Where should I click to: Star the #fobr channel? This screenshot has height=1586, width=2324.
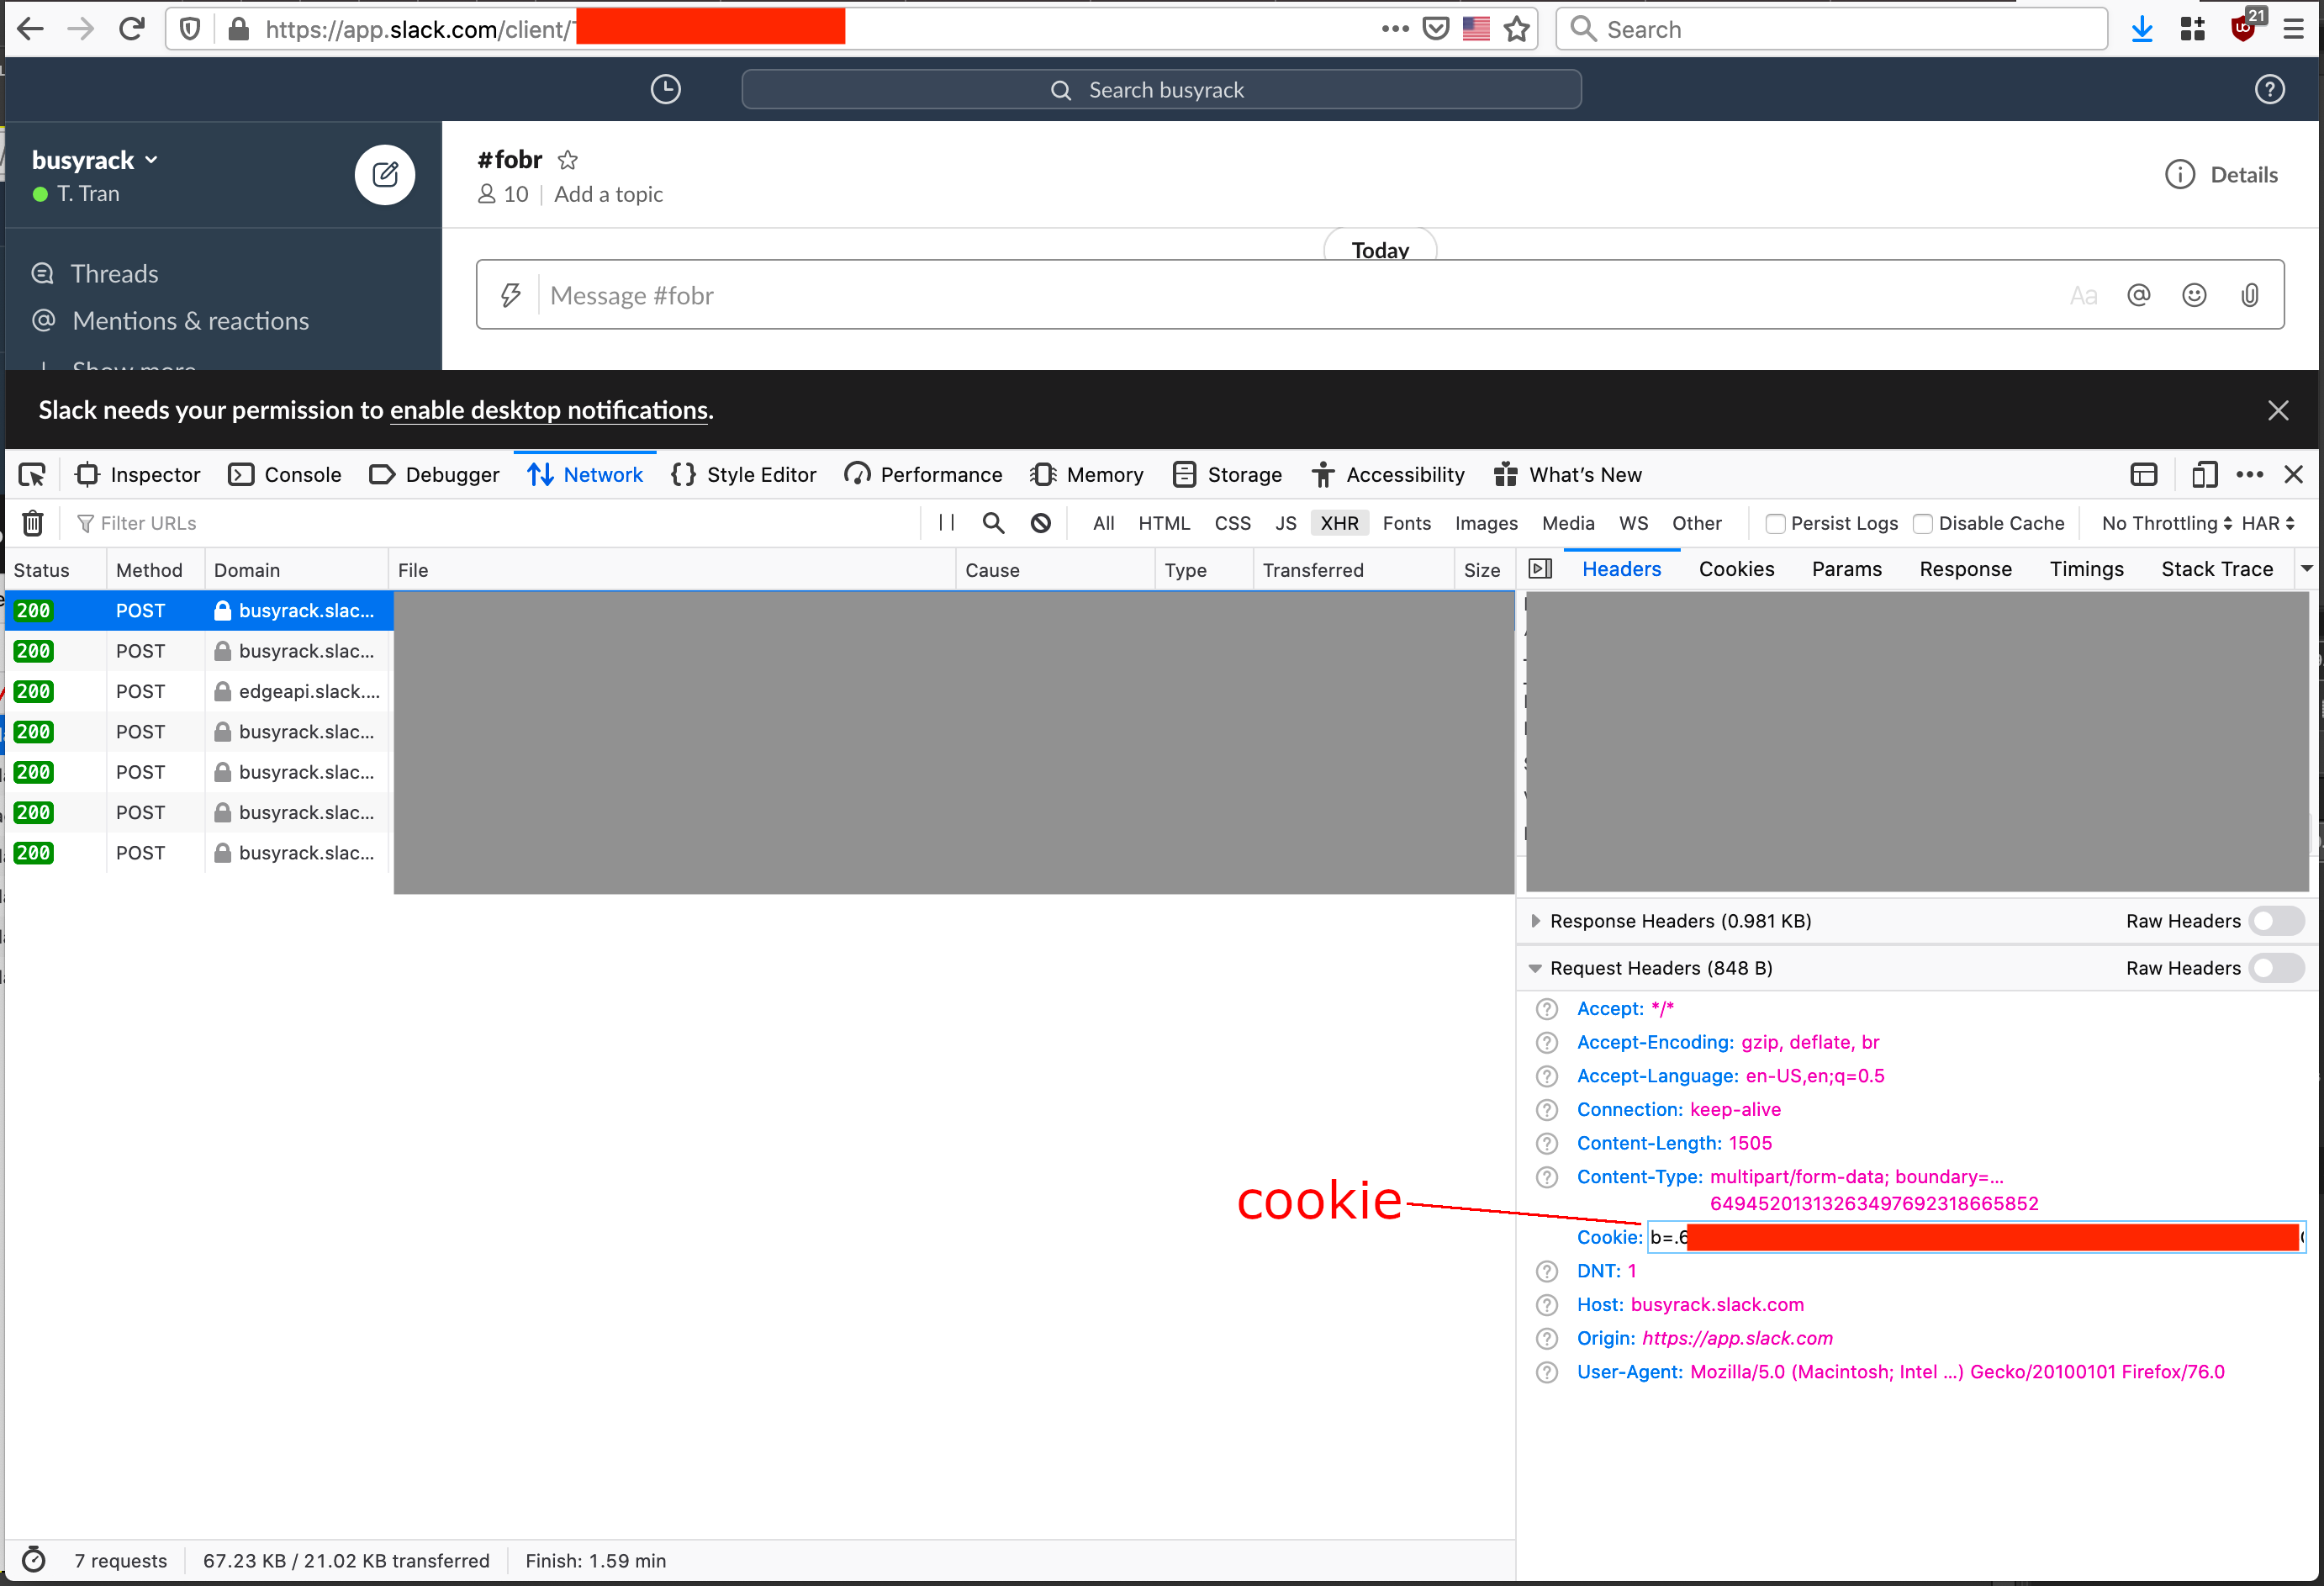click(x=568, y=160)
